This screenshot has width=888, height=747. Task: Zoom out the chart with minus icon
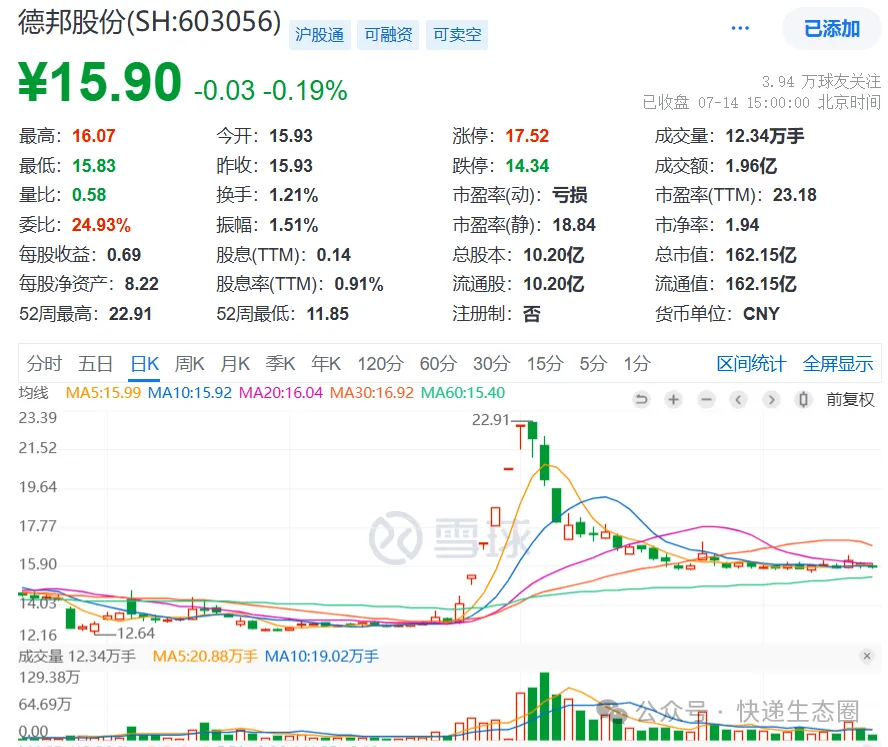706,400
